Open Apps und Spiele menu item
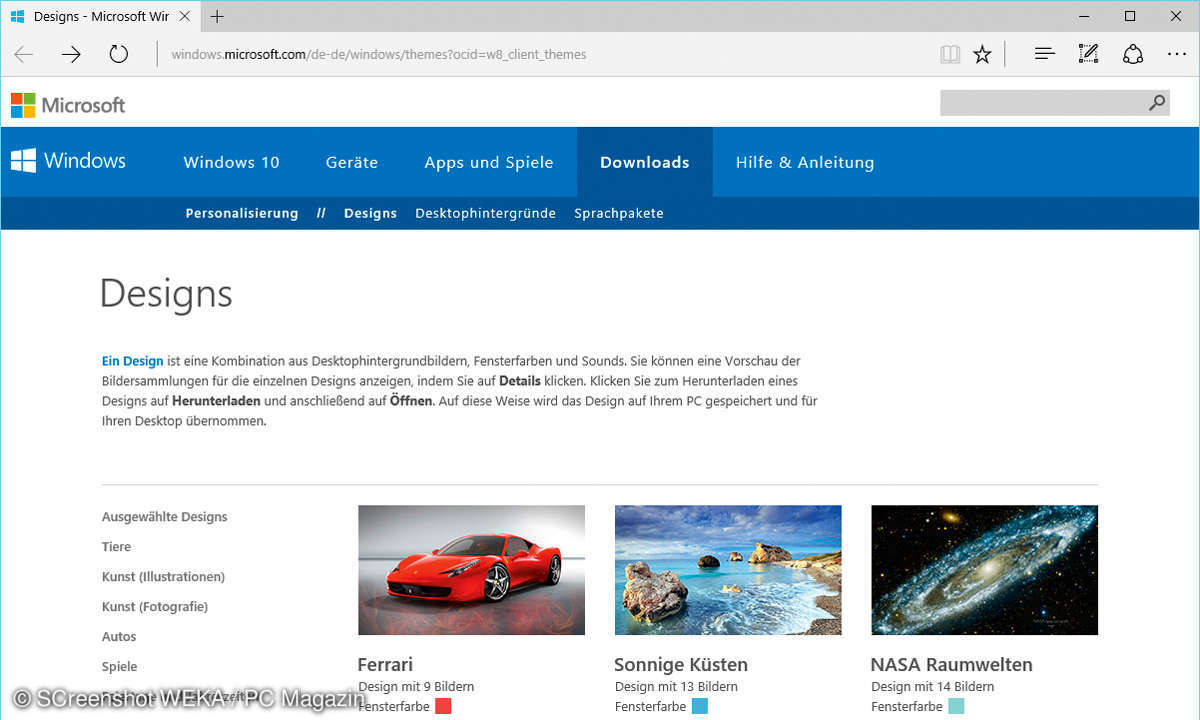1200x720 pixels. click(x=489, y=162)
